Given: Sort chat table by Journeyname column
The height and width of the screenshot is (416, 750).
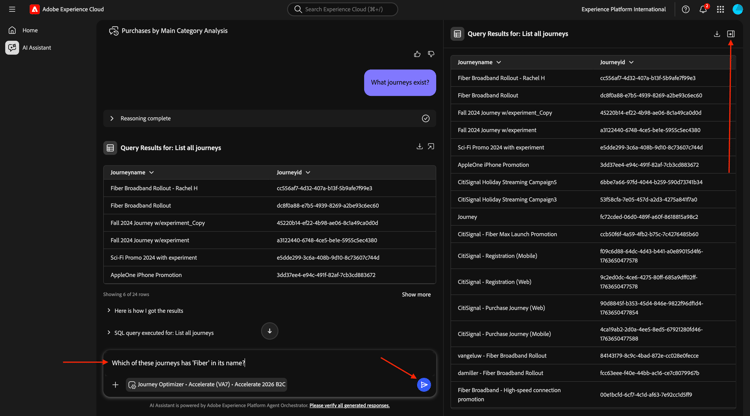Looking at the screenshot, I should 132,172.
